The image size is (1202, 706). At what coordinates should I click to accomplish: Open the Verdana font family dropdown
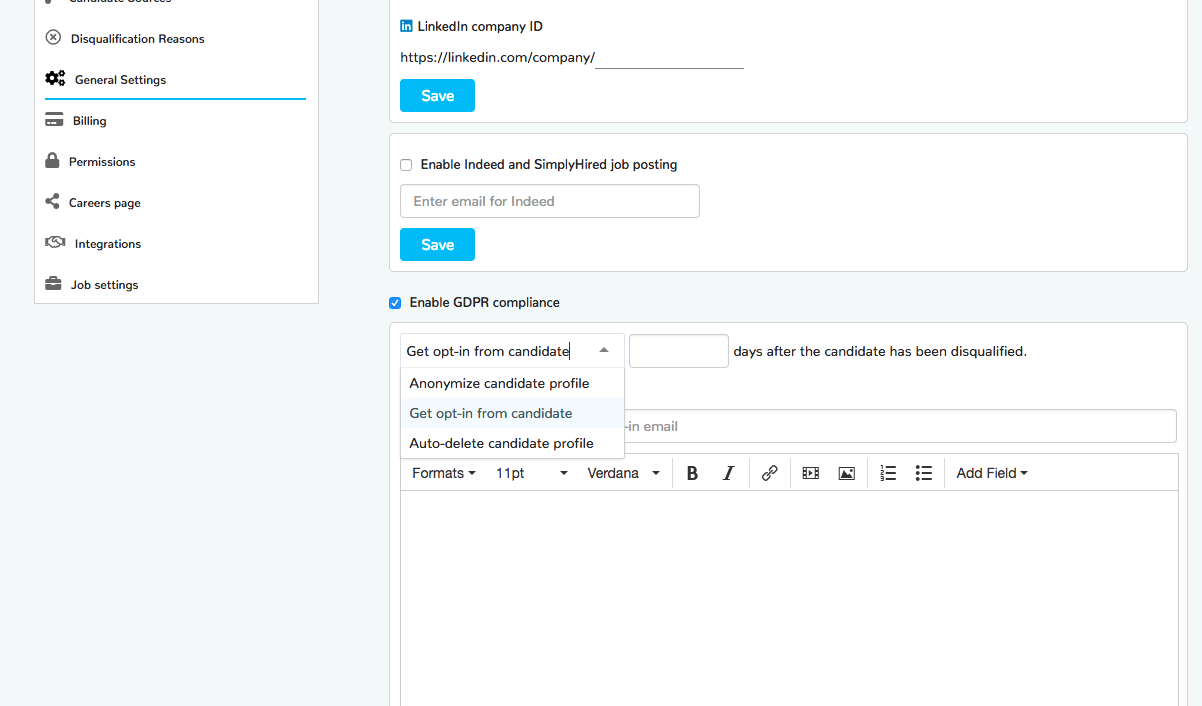(623, 473)
